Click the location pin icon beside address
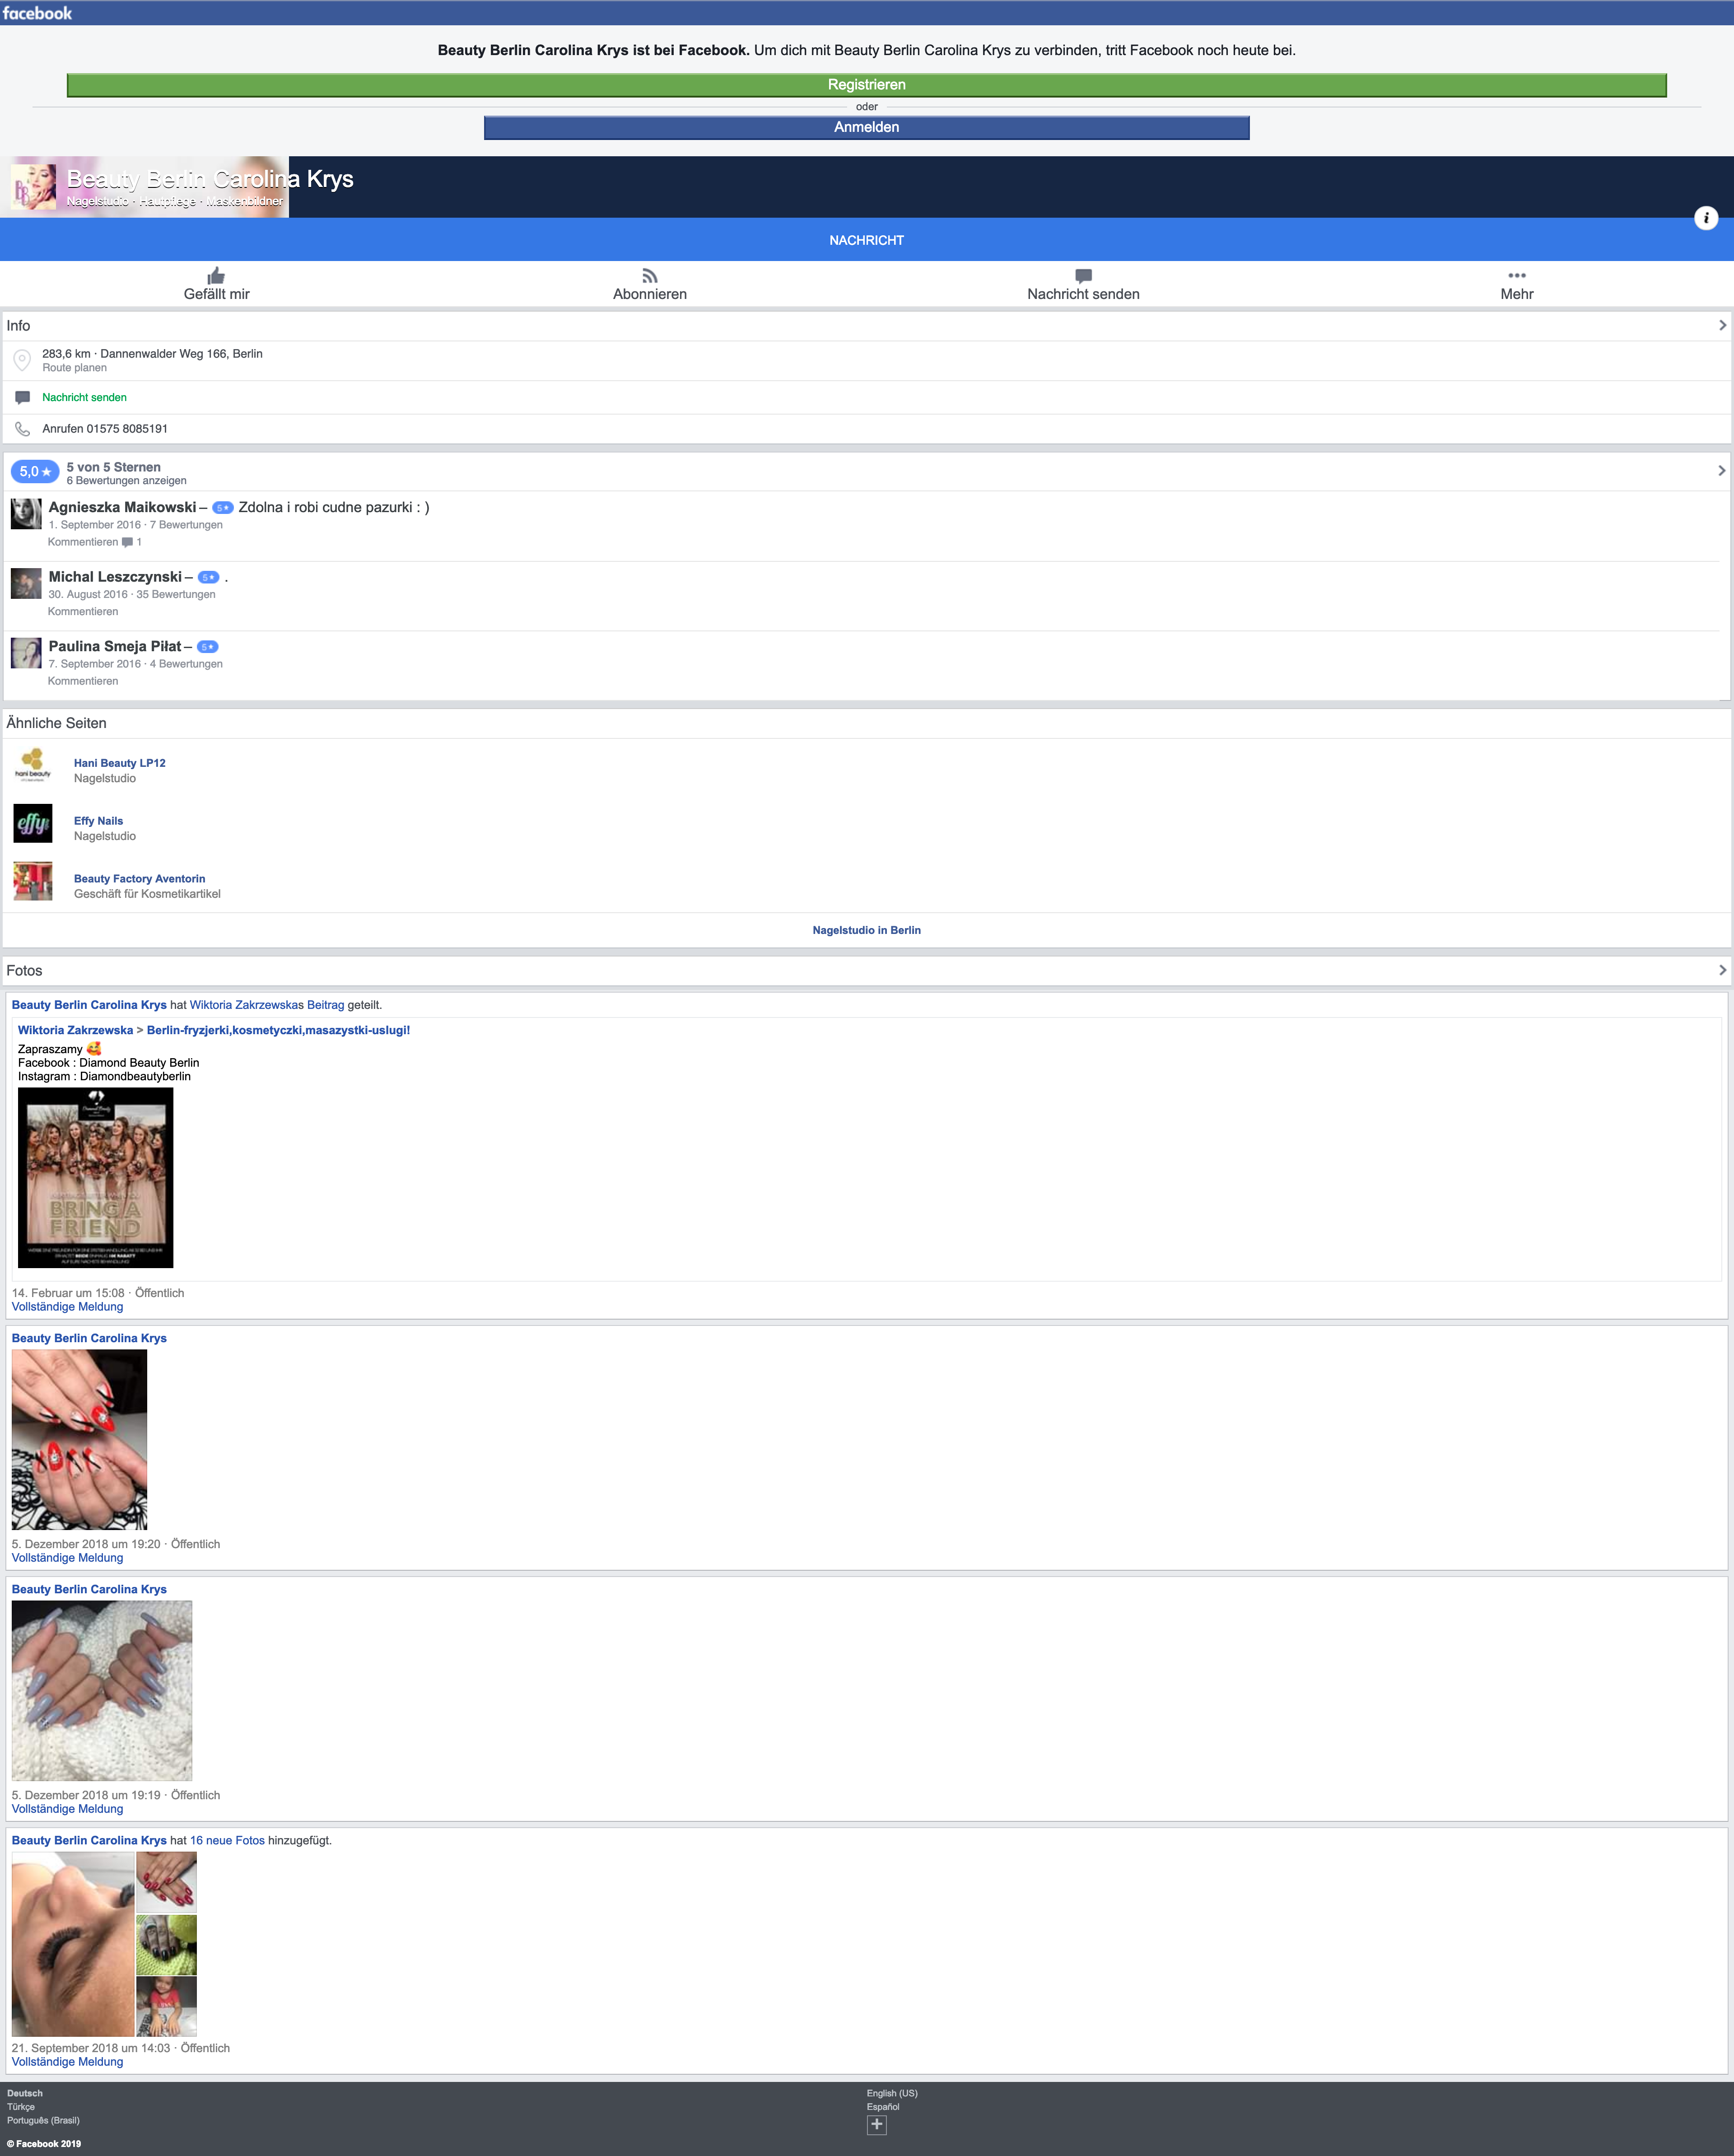Viewport: 1734px width, 2156px height. click(22, 360)
